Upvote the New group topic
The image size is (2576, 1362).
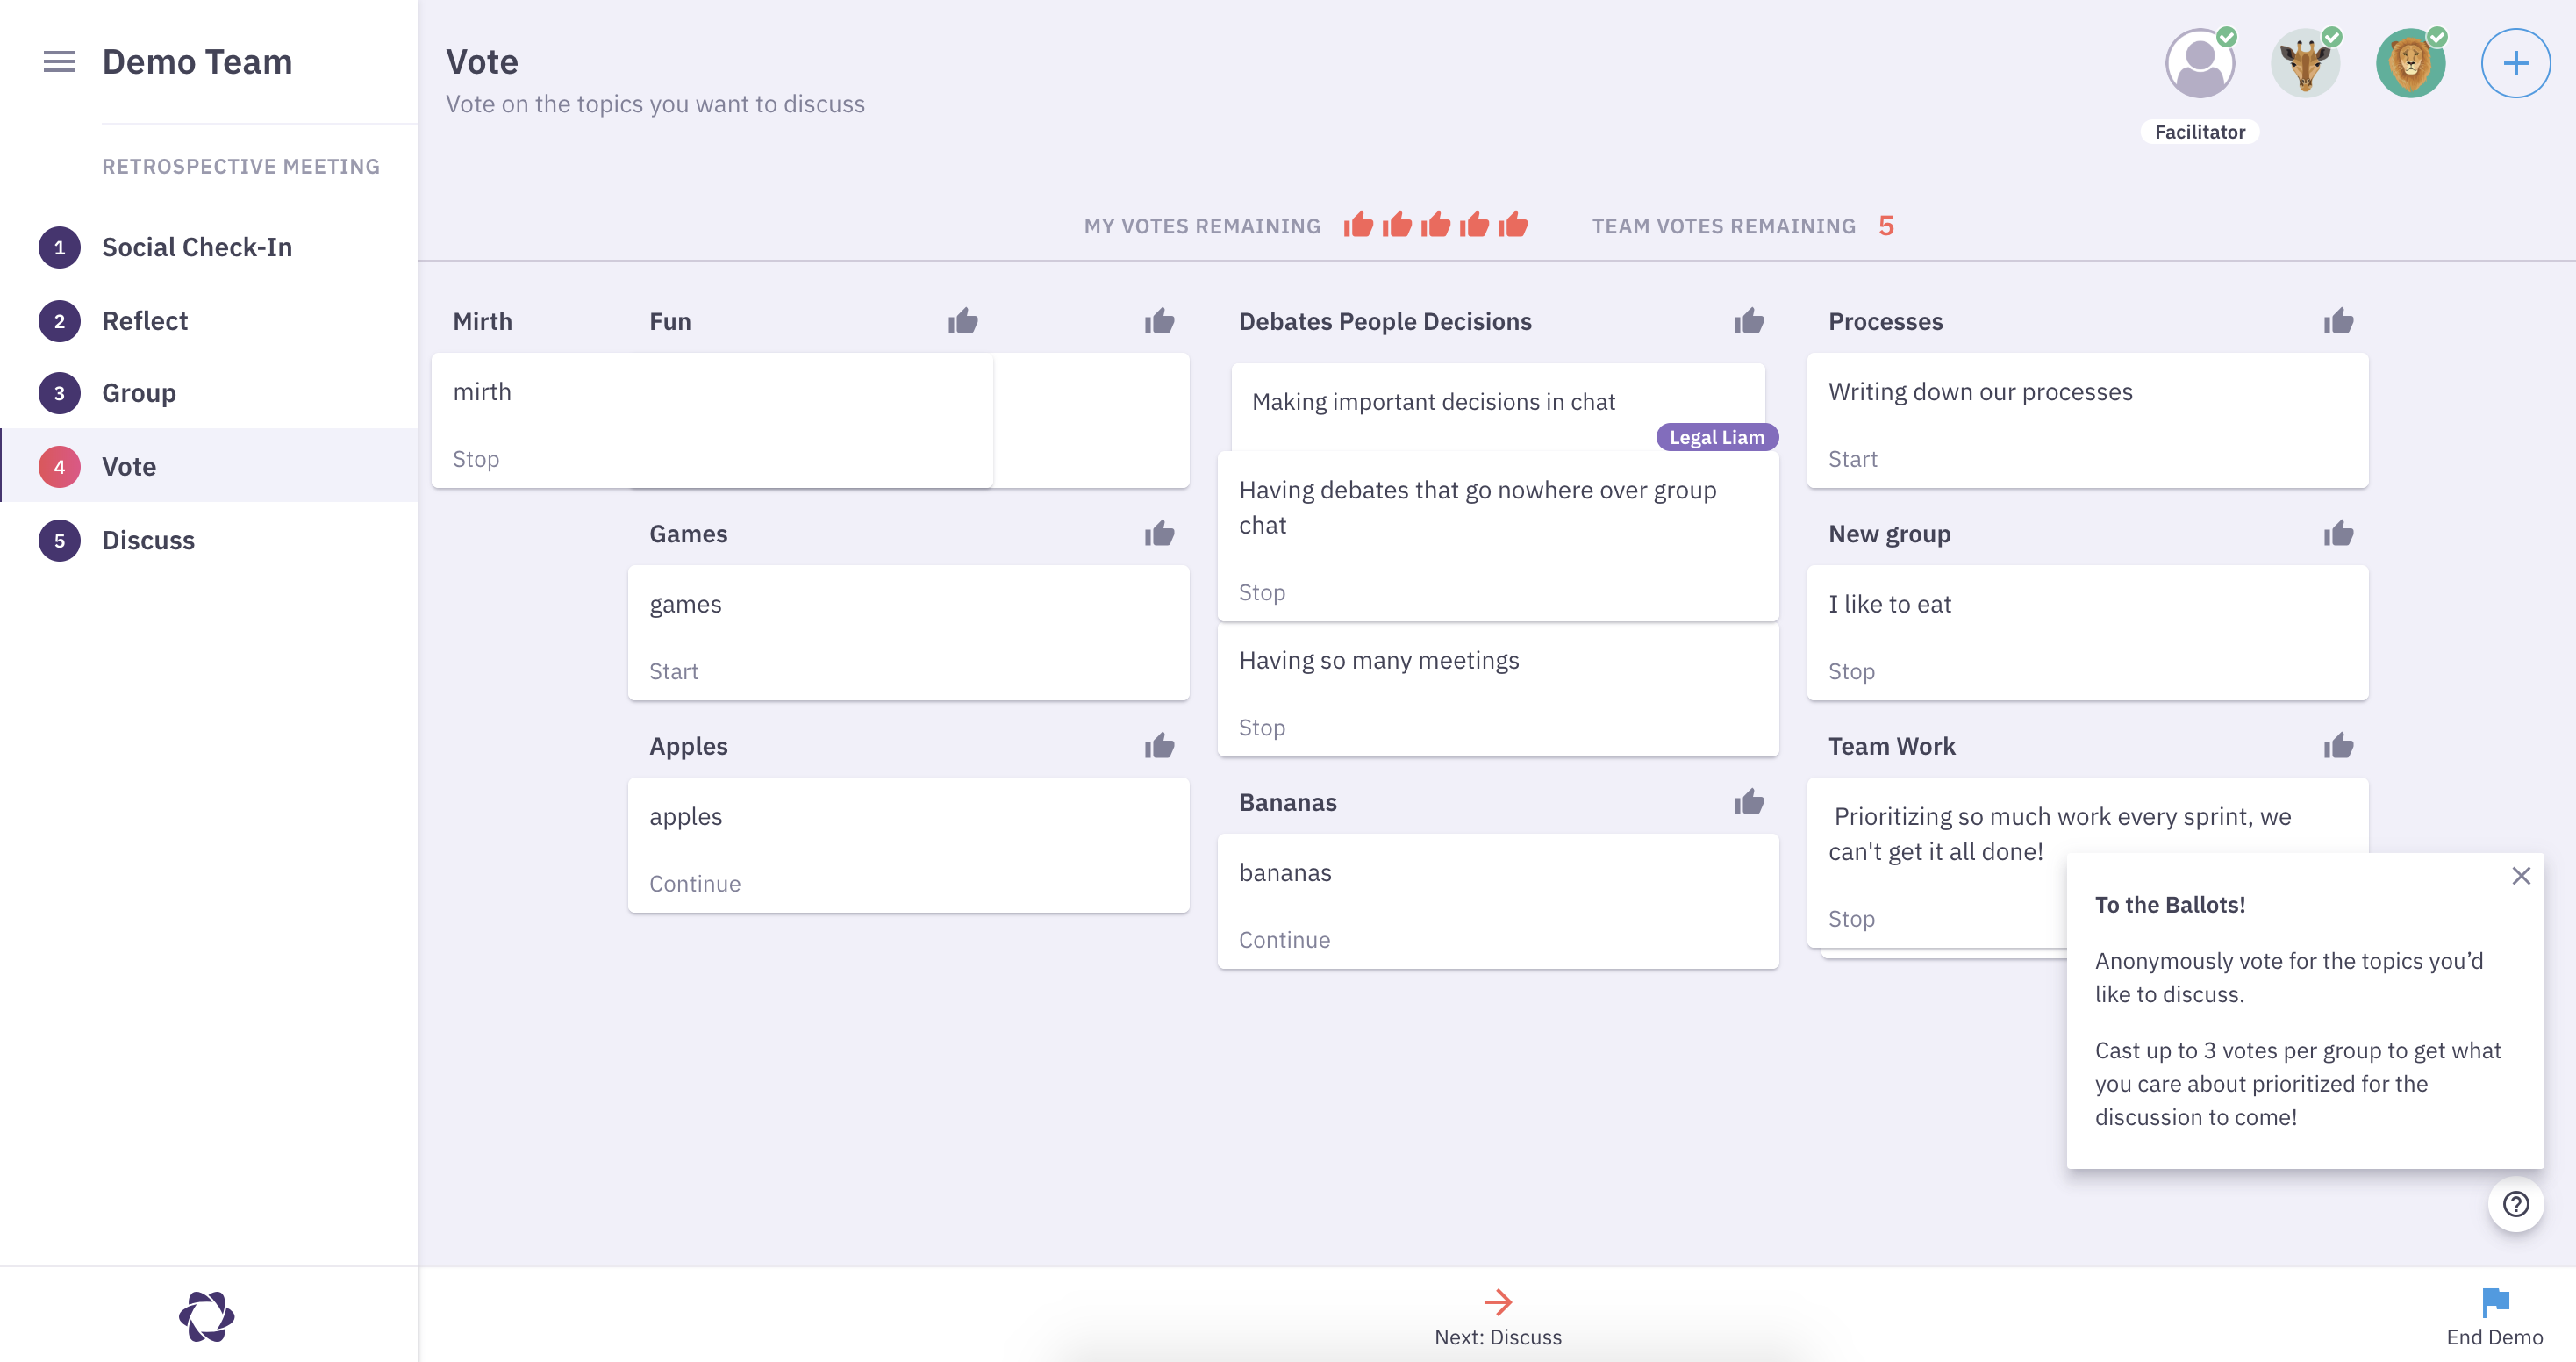pos(2338,534)
